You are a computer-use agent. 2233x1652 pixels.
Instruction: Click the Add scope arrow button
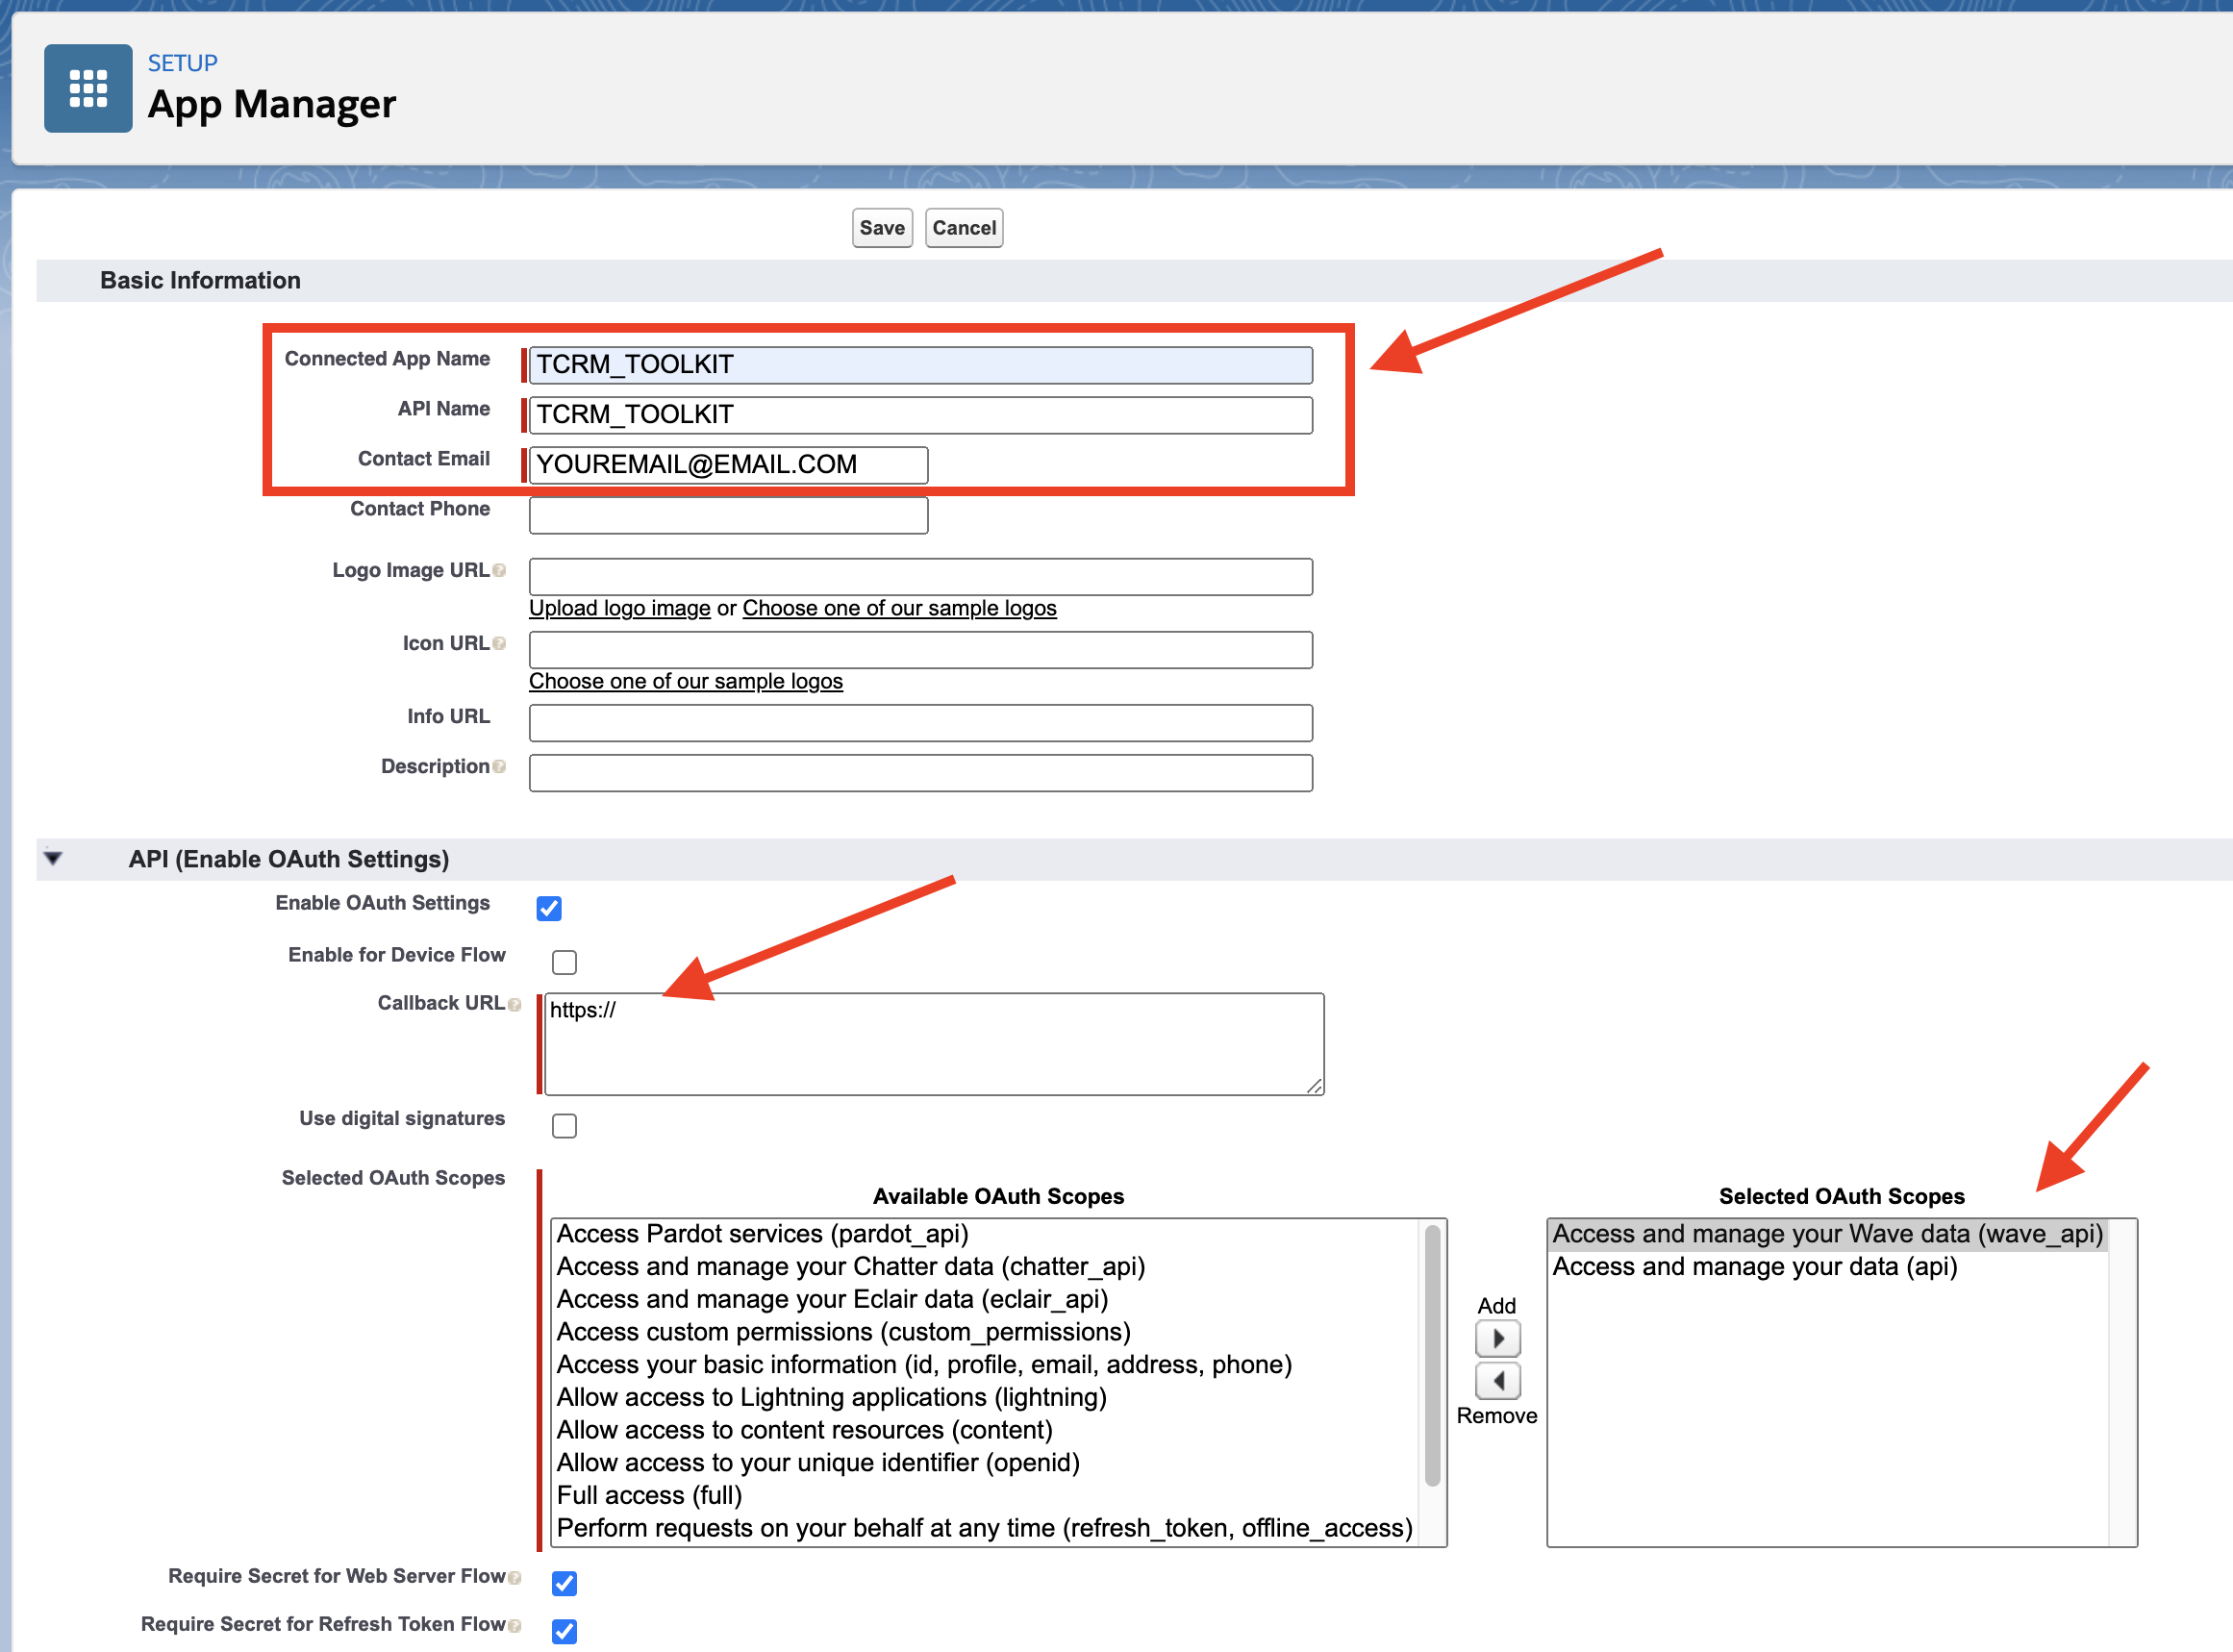point(1497,1338)
